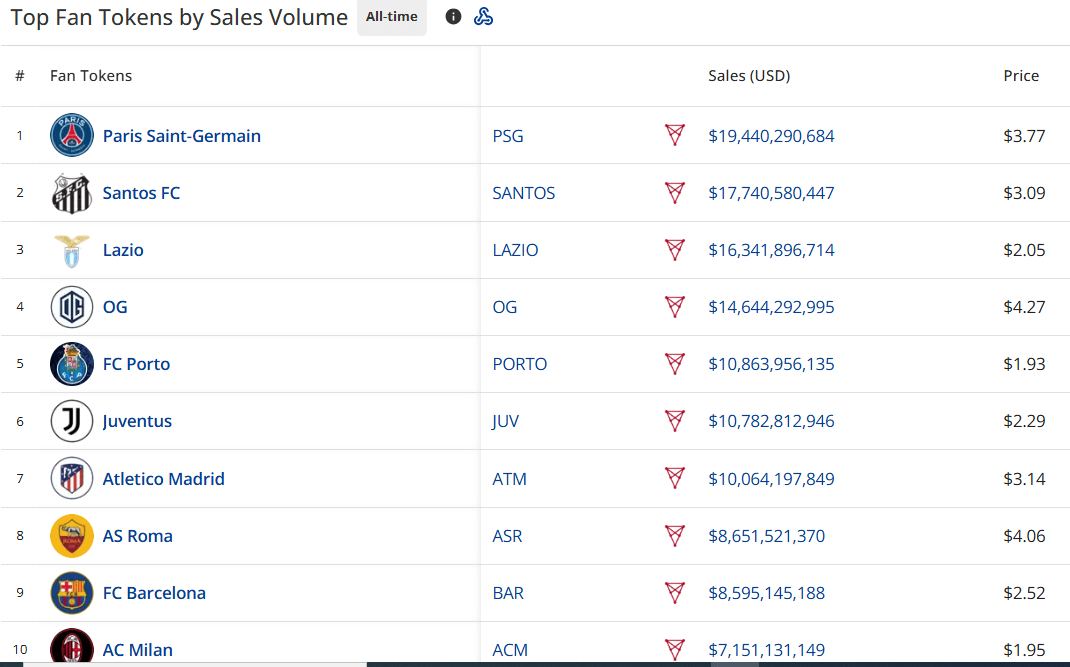Click the OG ticker symbol
Viewport: 1070px width, 667px height.
click(x=504, y=307)
